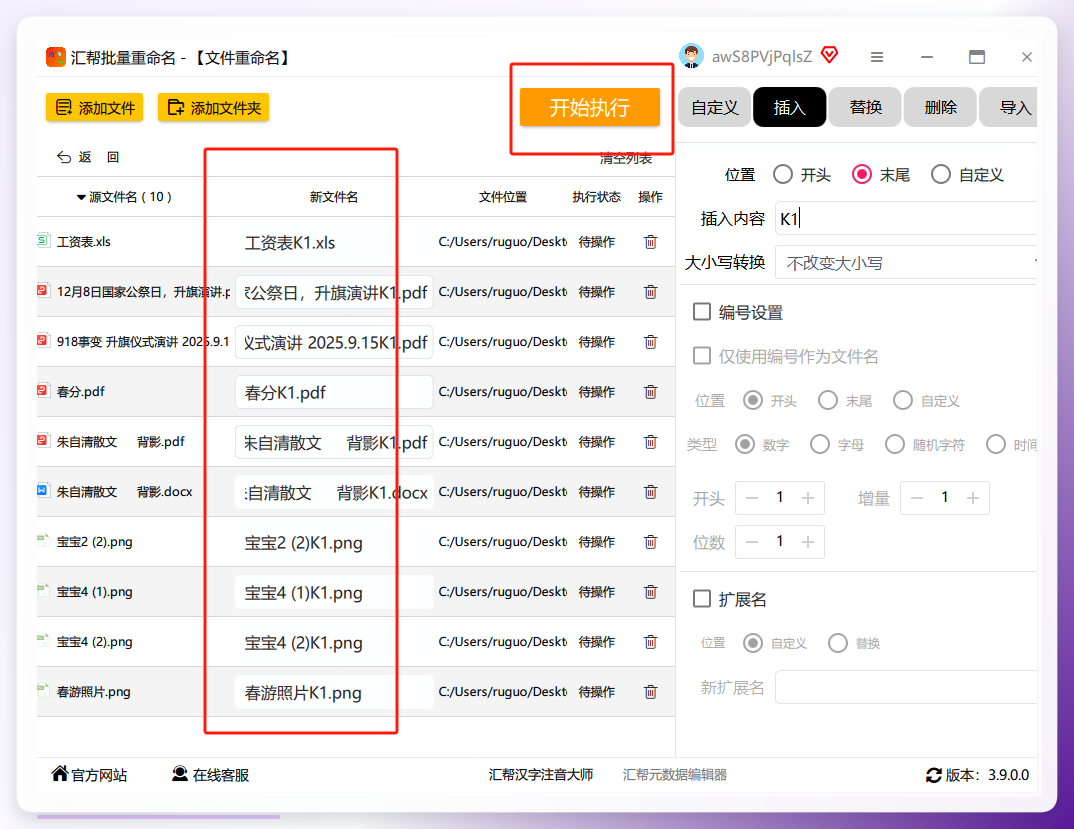The width and height of the screenshot is (1074, 829).
Task: Delete the 工资表.xls row with trash icon
Action: [650, 242]
